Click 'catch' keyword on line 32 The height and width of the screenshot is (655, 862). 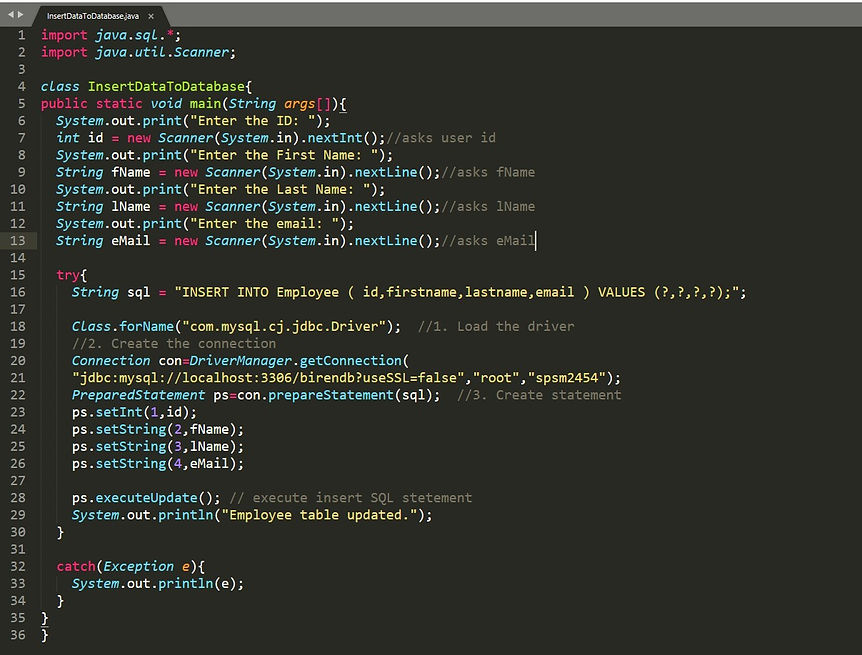click(76, 566)
